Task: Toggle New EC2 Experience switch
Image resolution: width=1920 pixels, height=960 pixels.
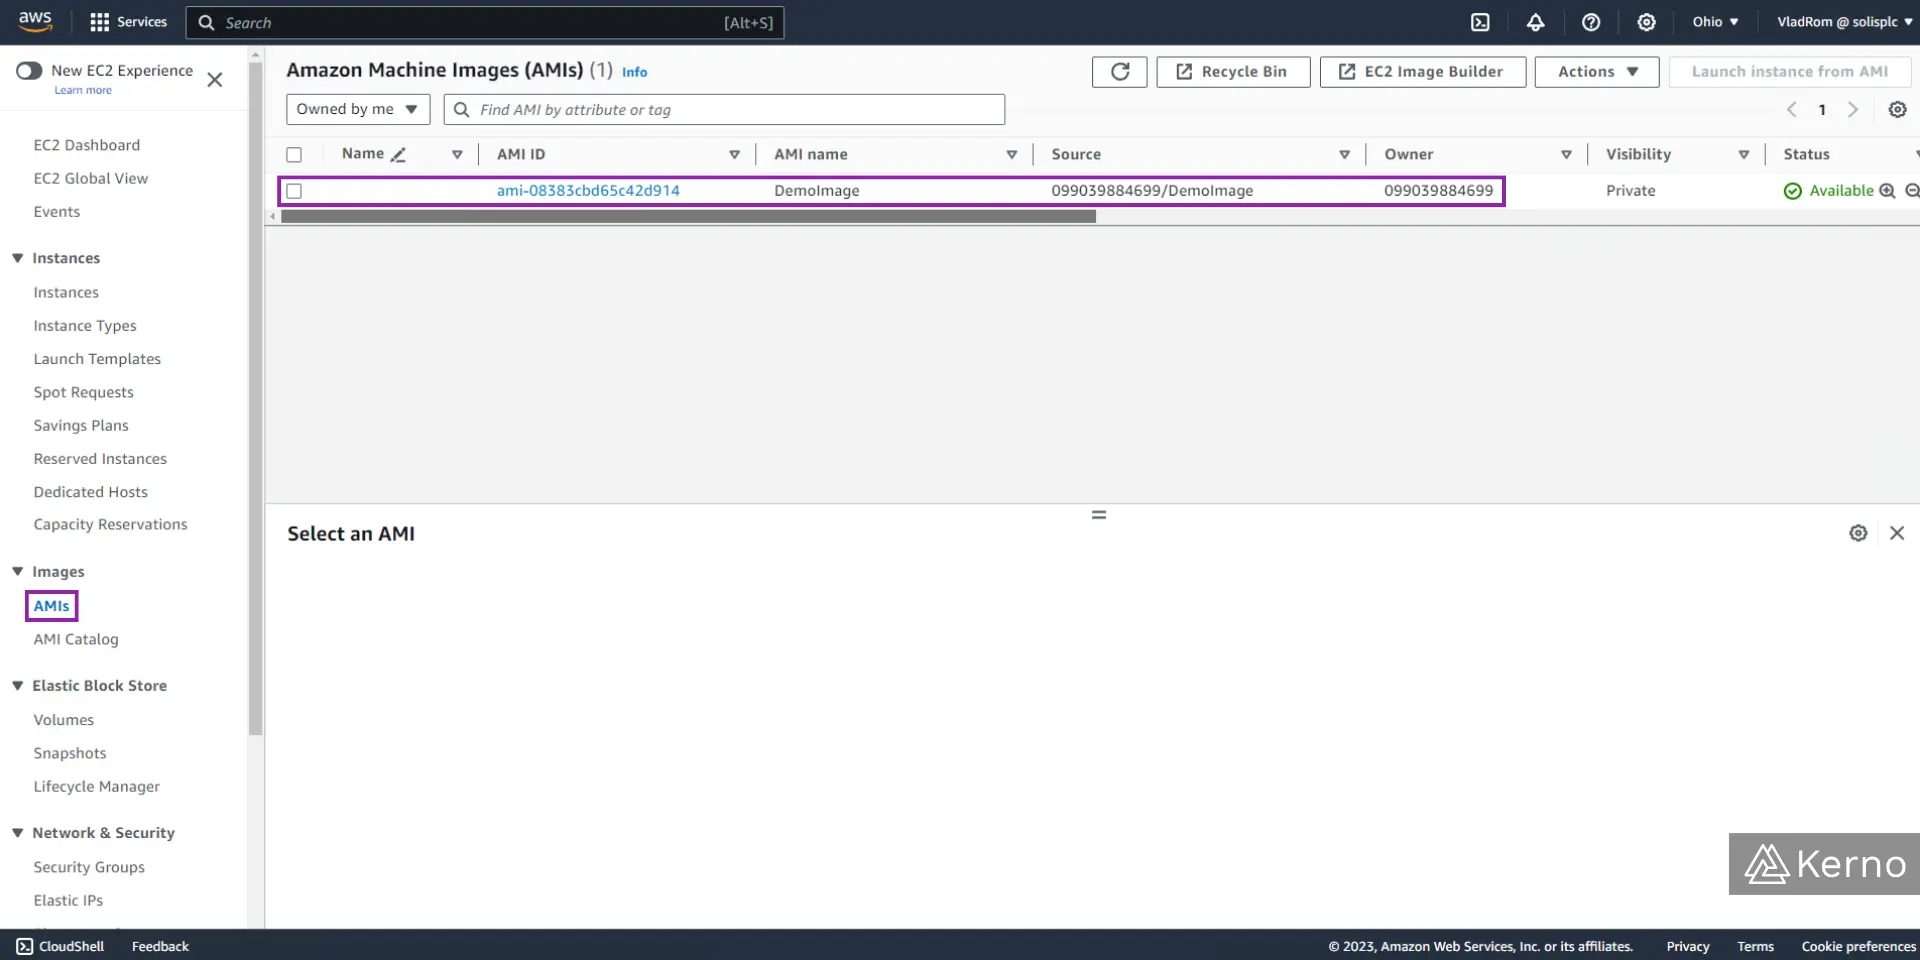Action: (x=29, y=70)
